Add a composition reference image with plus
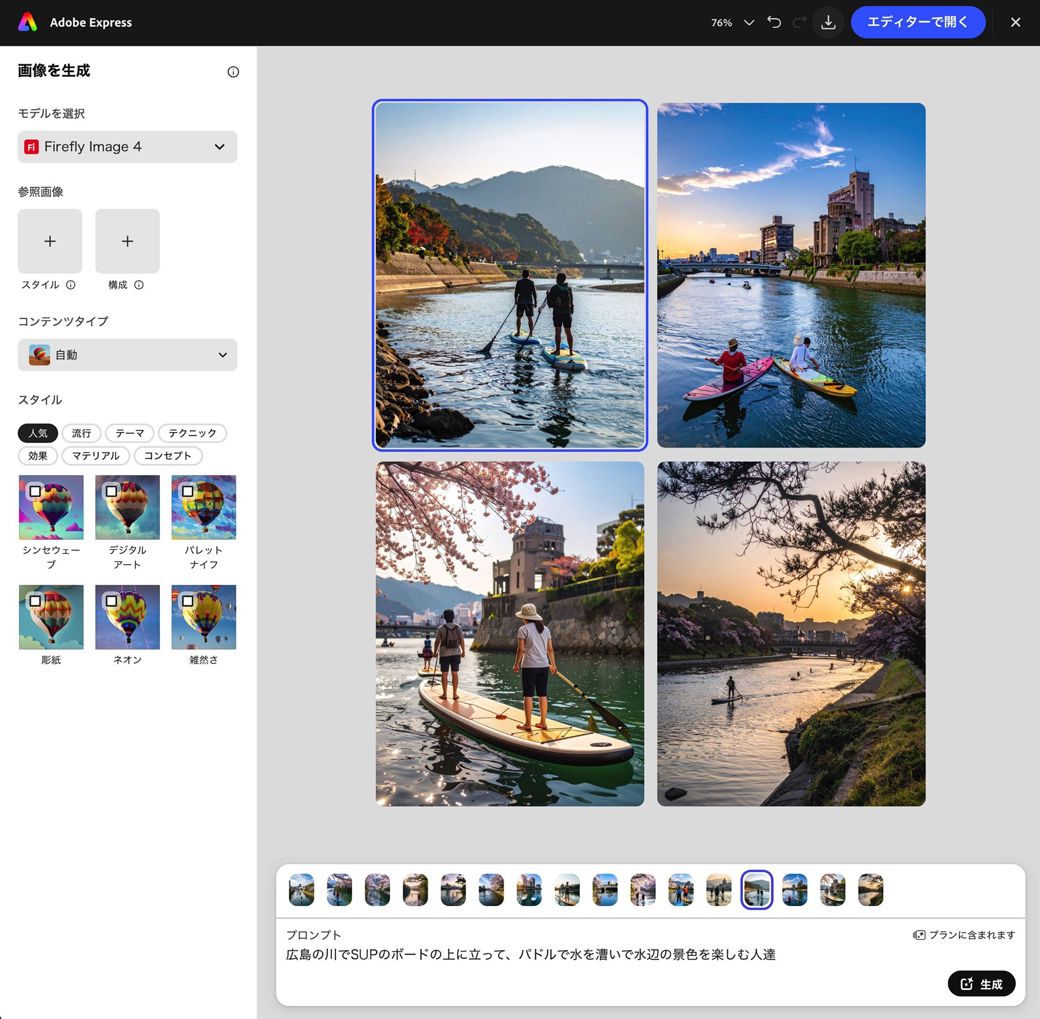1040x1019 pixels. [x=127, y=241]
